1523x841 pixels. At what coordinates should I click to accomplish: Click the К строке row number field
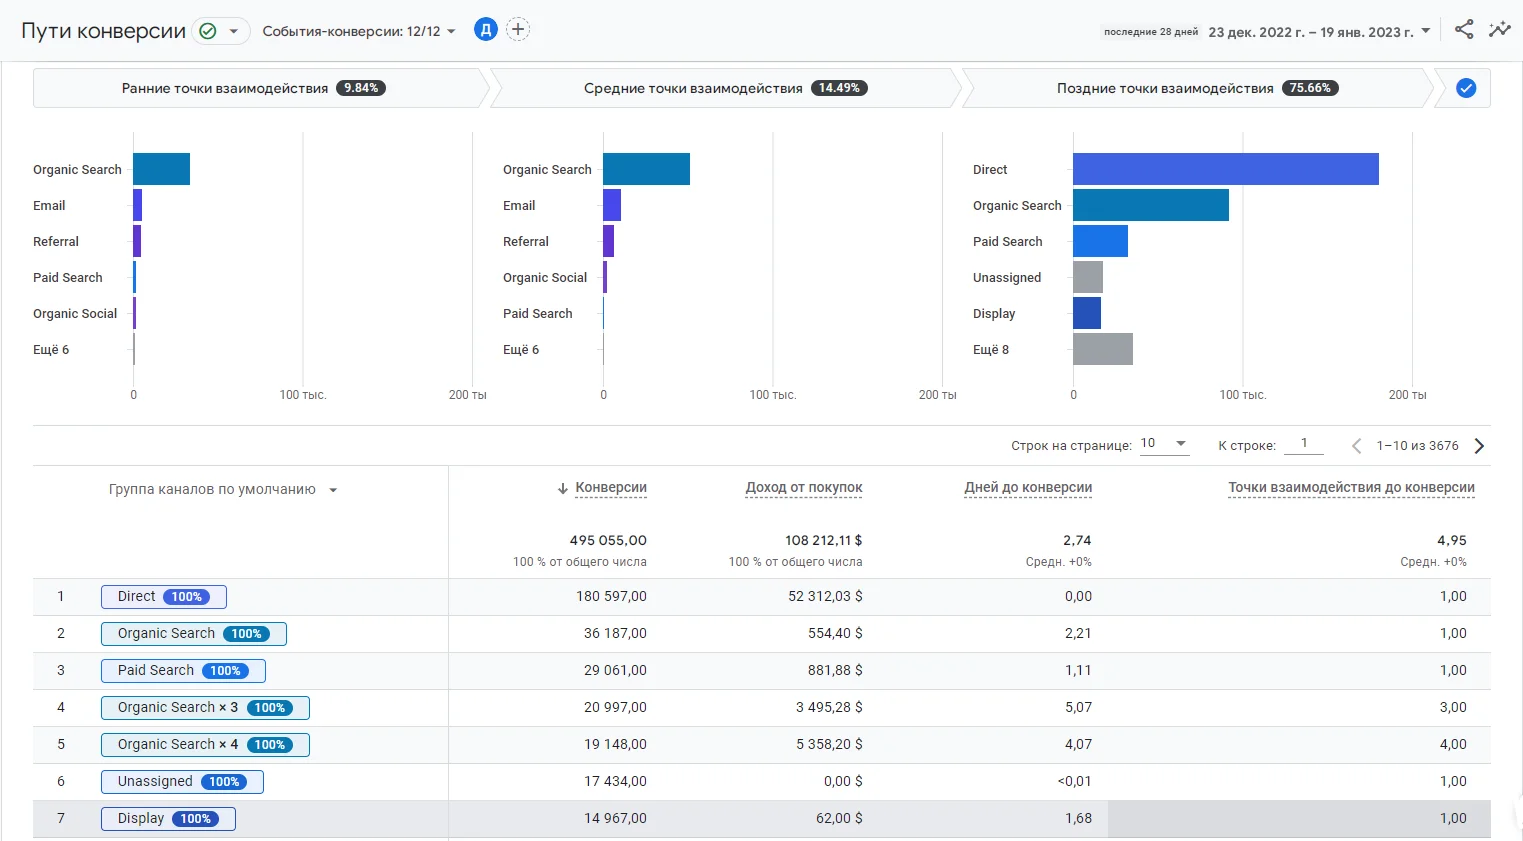(x=1303, y=444)
